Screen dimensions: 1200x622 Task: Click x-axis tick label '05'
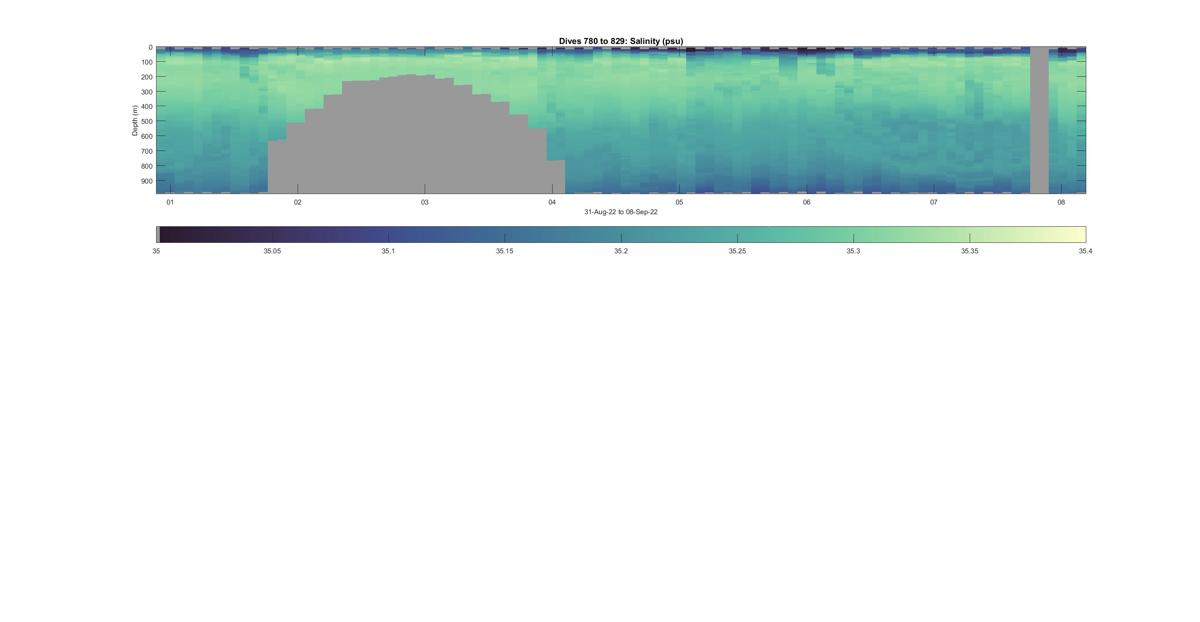679,202
